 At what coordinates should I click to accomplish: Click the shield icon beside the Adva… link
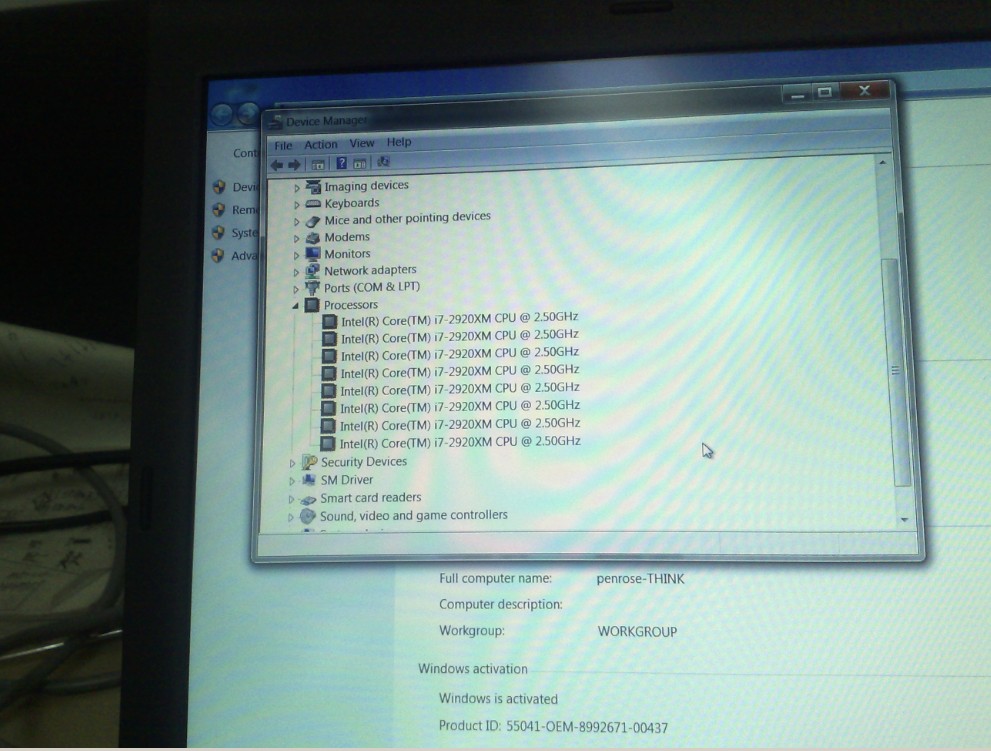click(218, 255)
